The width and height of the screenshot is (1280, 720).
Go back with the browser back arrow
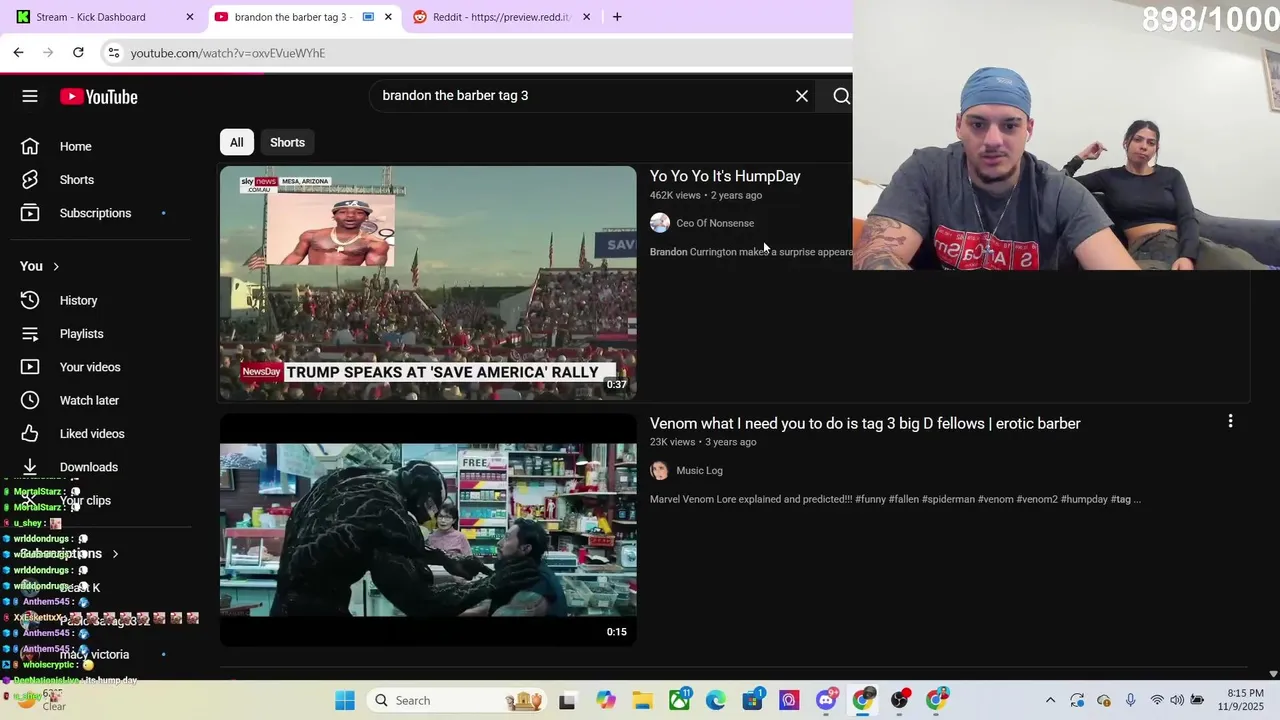[x=18, y=52]
